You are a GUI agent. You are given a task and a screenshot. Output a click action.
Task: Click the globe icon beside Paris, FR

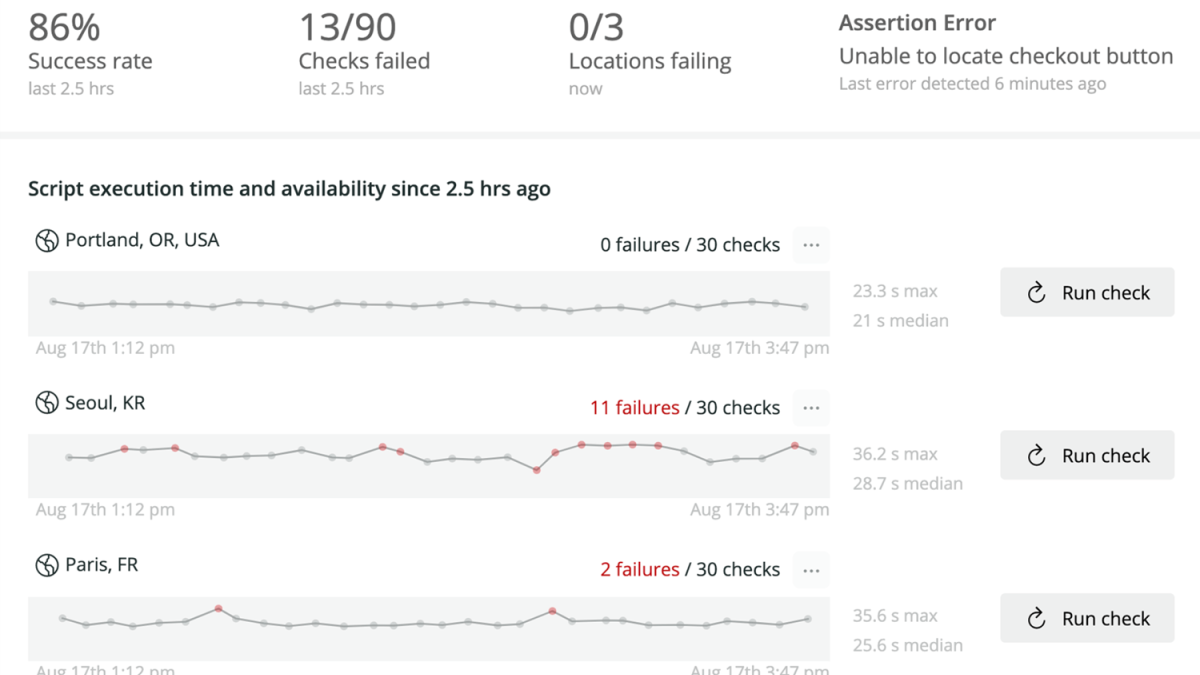(x=46, y=566)
